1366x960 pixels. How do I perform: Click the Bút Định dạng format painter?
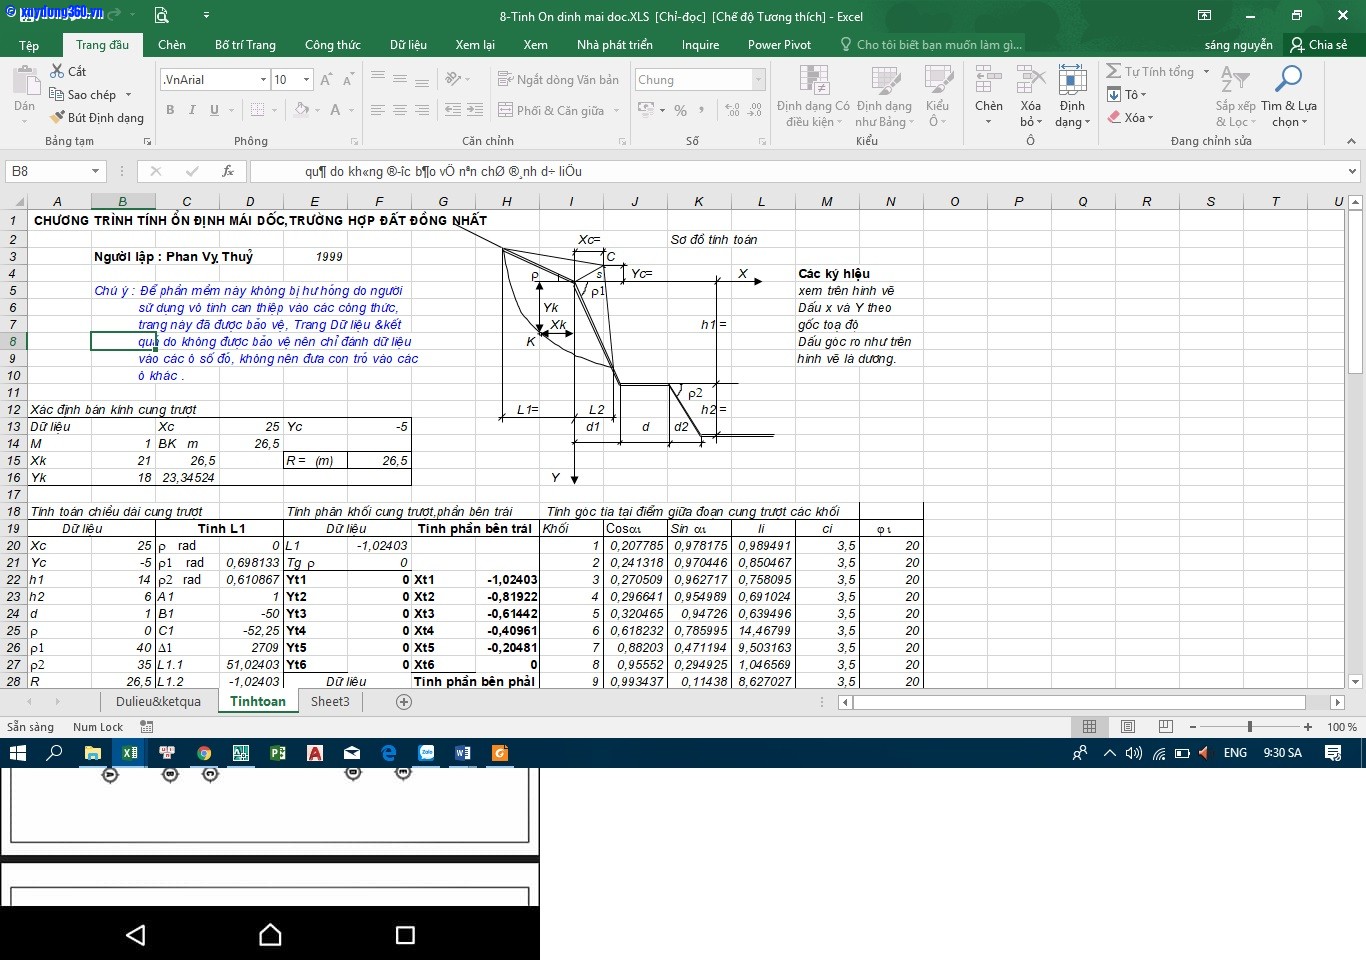(97, 117)
